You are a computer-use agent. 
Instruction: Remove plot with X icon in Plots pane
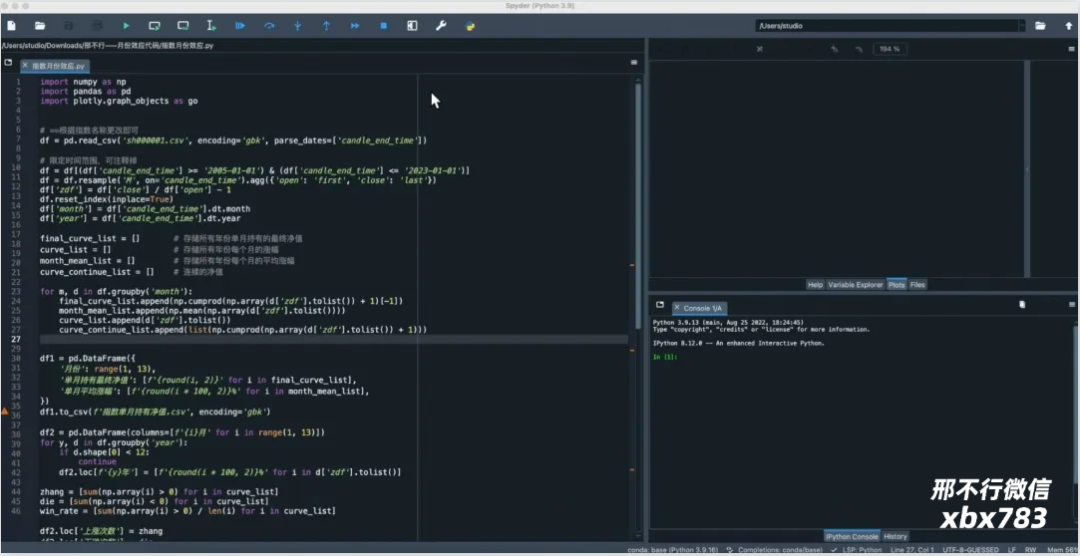pos(760,49)
